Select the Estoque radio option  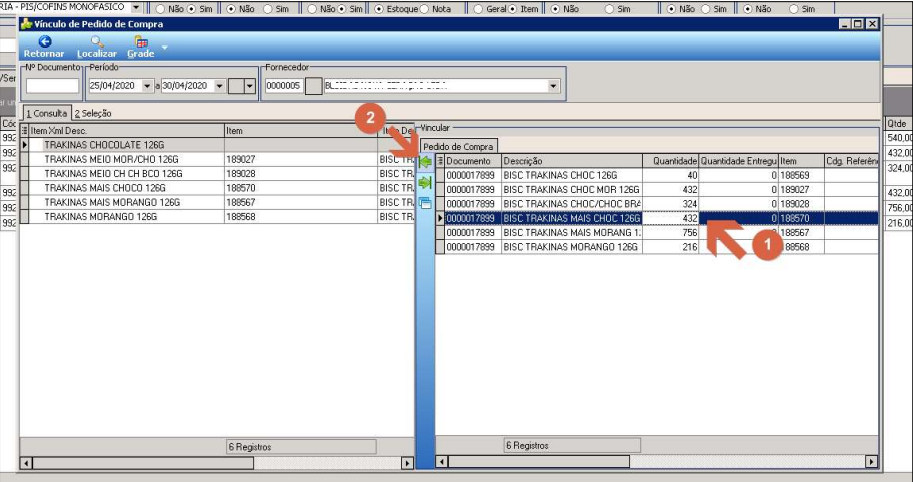pyautogui.click(x=378, y=9)
